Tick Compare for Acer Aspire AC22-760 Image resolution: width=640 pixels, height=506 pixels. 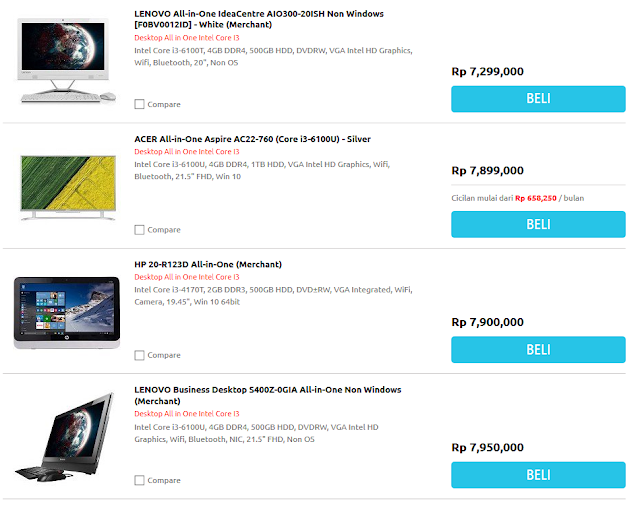tap(139, 230)
